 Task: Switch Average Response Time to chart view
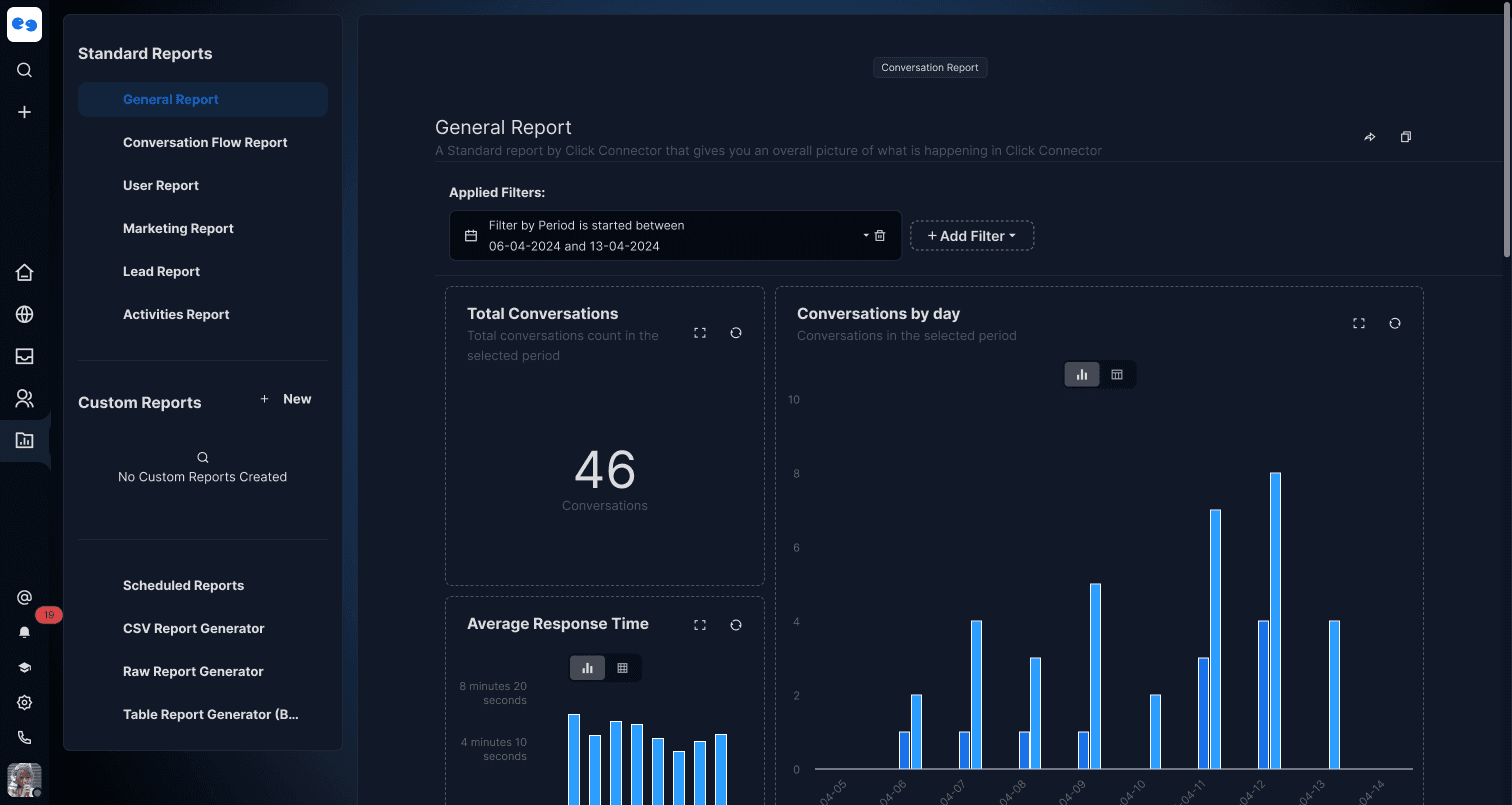[x=588, y=668]
